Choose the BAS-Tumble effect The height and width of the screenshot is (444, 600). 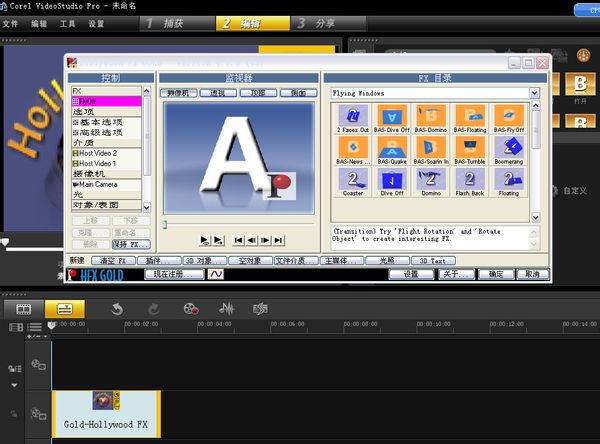(470, 150)
